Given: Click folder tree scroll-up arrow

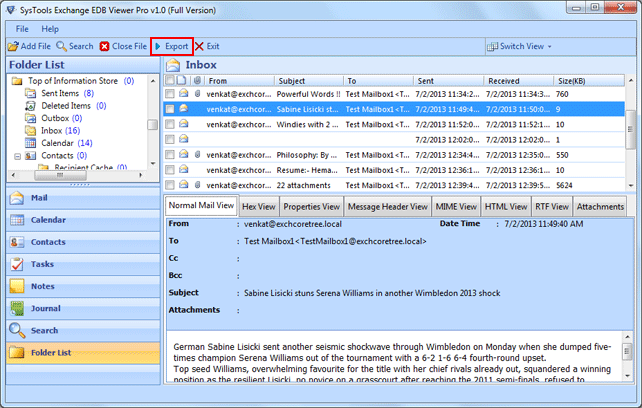Looking at the screenshot, I should [153, 81].
